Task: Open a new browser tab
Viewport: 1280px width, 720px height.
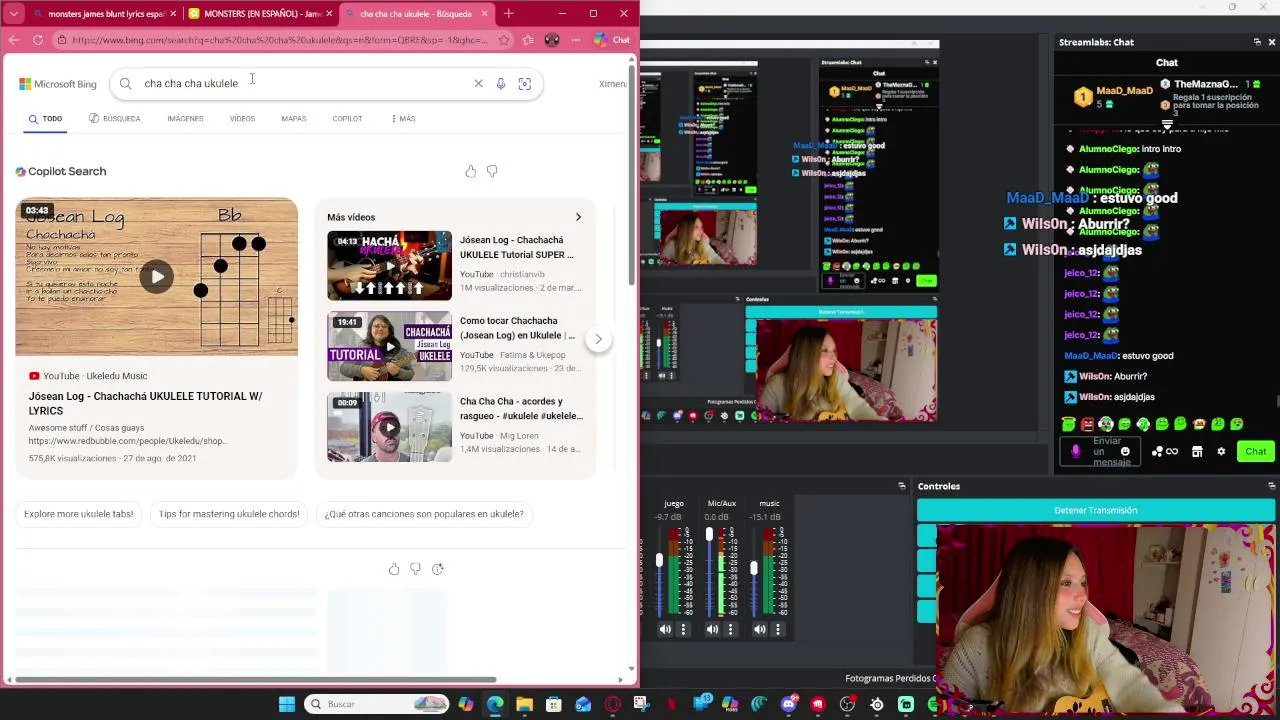Action: click(509, 14)
